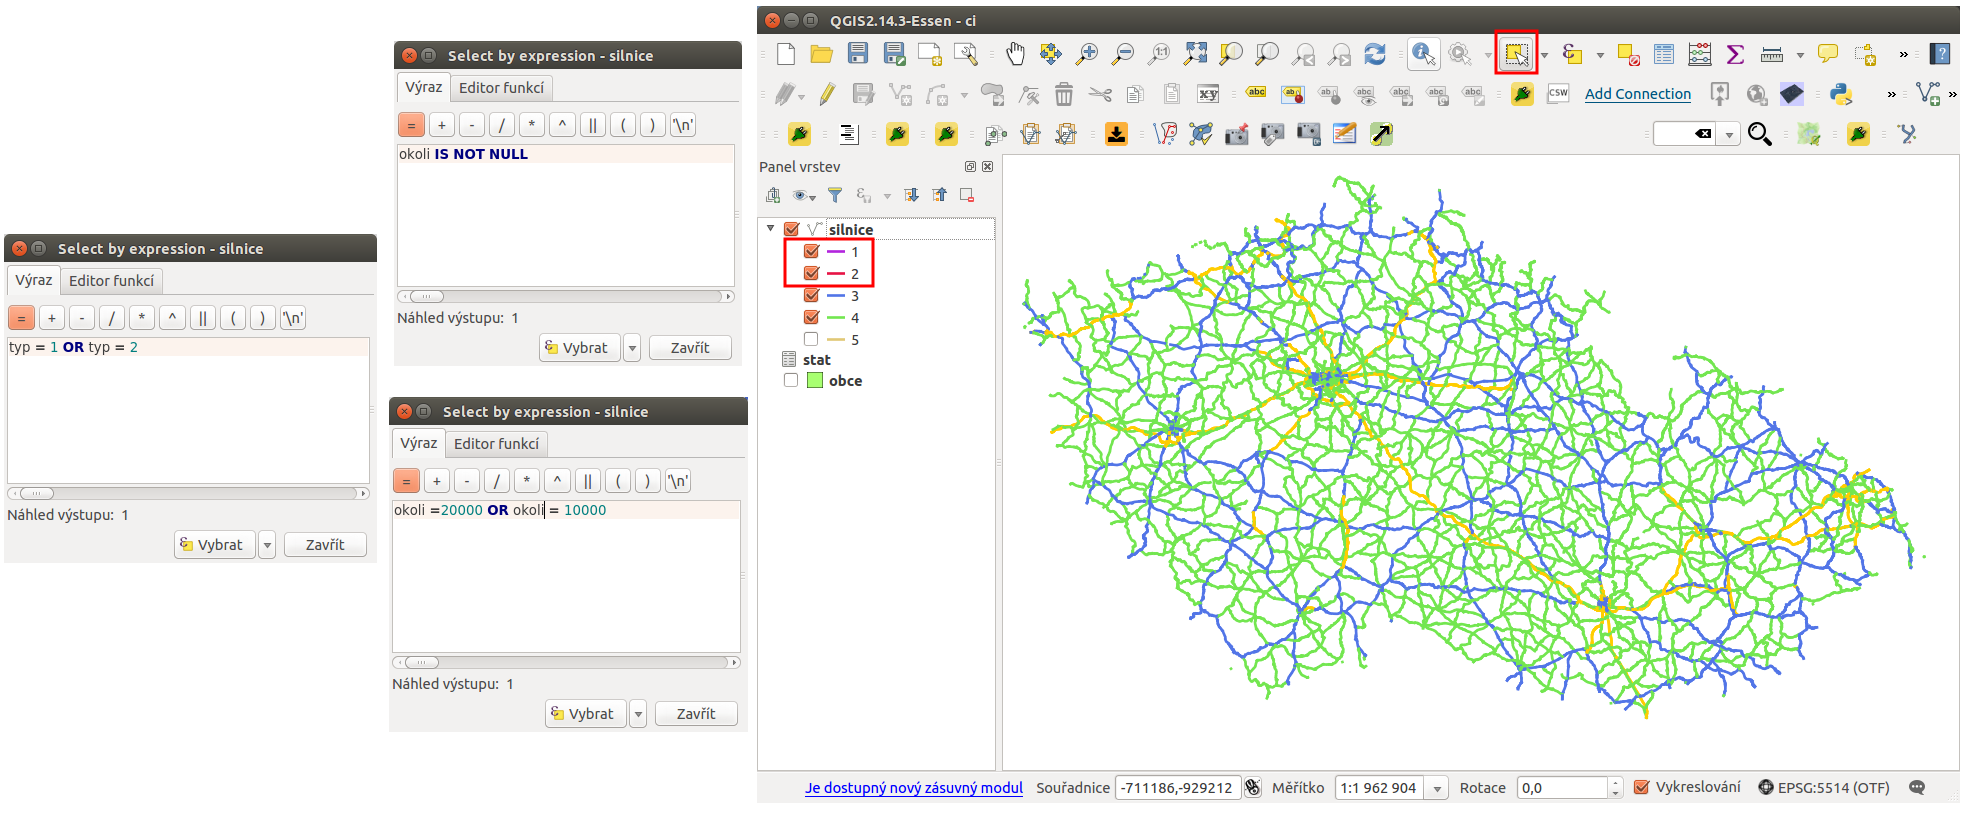Activate the Zoom In magnifier tool
Screen dimensions: 1966x814
coord(1087,54)
